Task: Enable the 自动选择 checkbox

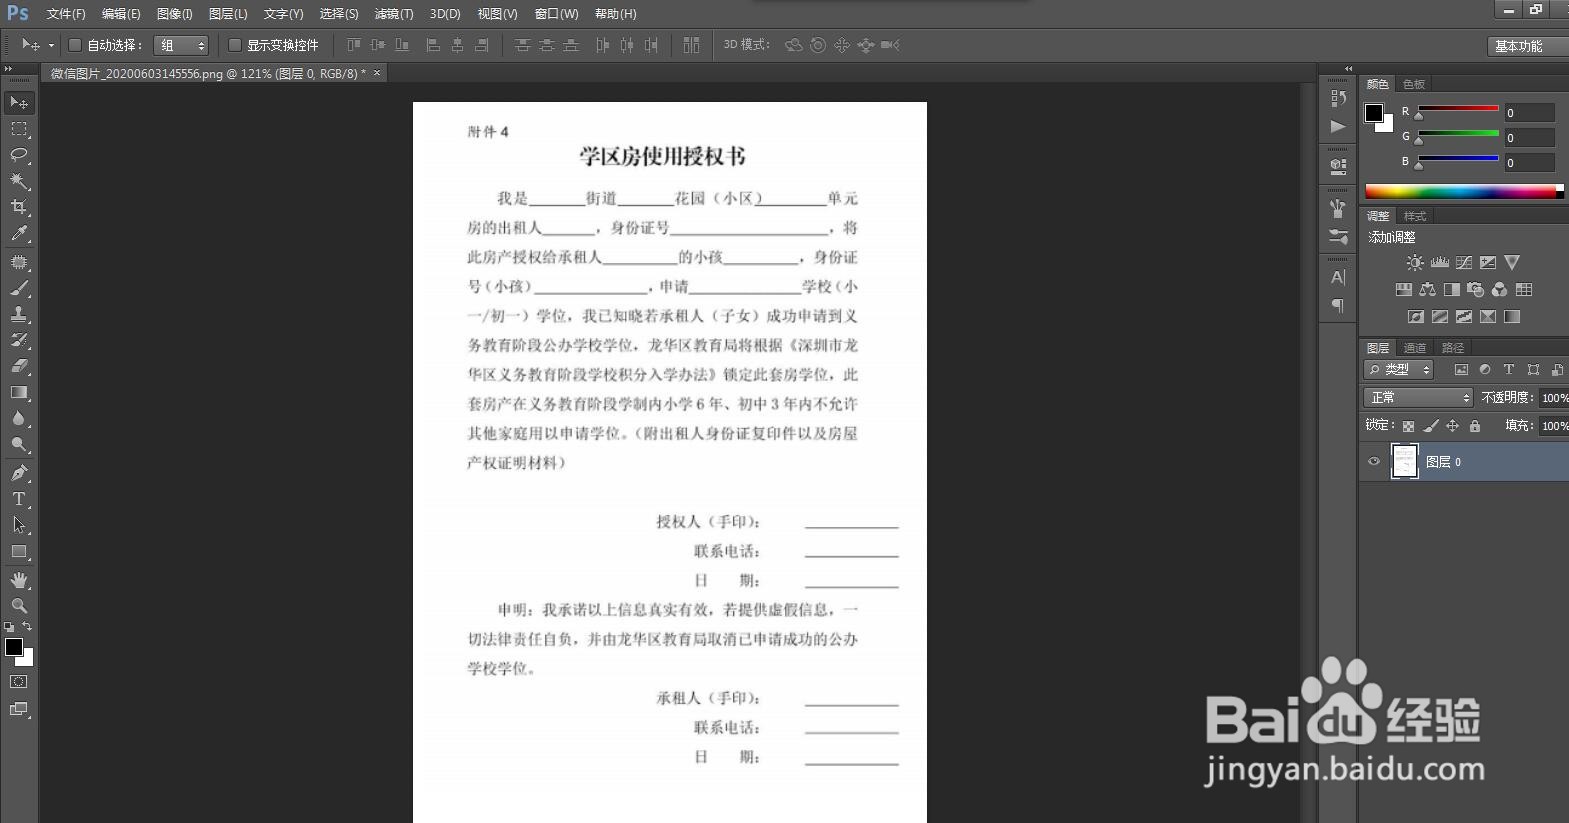Action: (x=74, y=45)
